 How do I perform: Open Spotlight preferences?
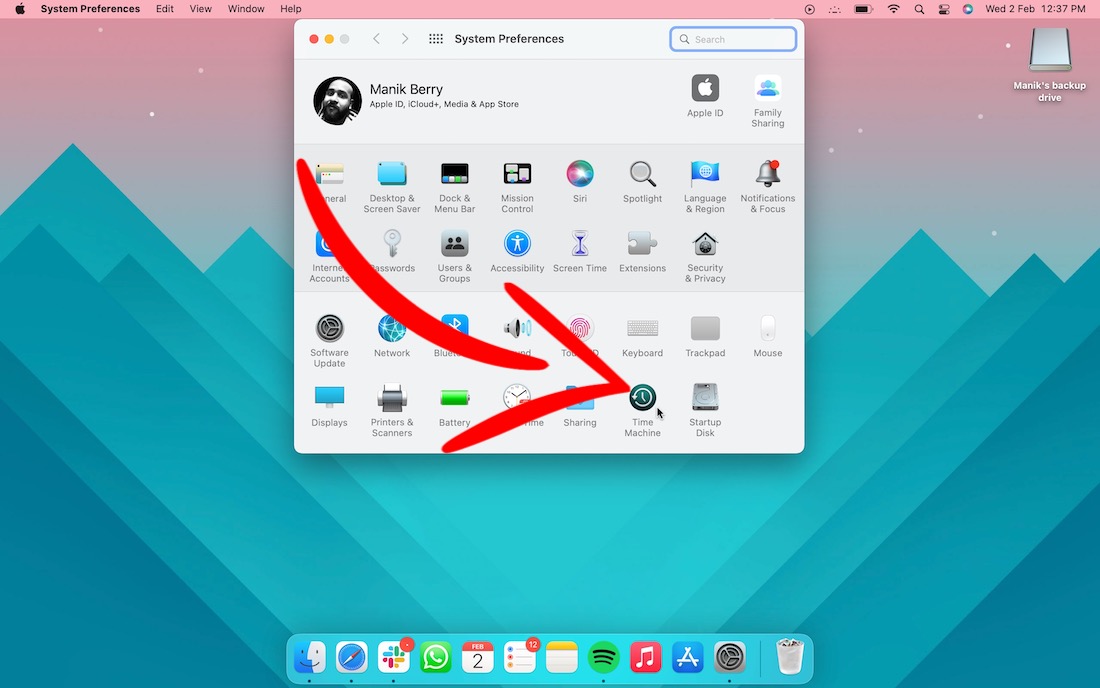click(x=642, y=173)
